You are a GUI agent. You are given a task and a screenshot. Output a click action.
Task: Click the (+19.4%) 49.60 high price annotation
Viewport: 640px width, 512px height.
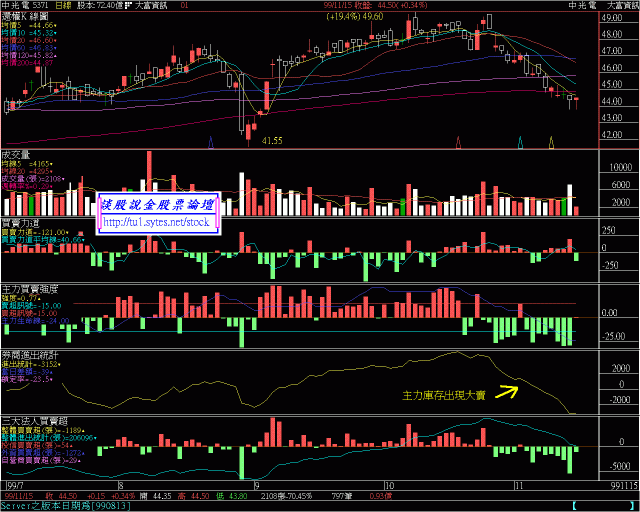click(x=355, y=17)
